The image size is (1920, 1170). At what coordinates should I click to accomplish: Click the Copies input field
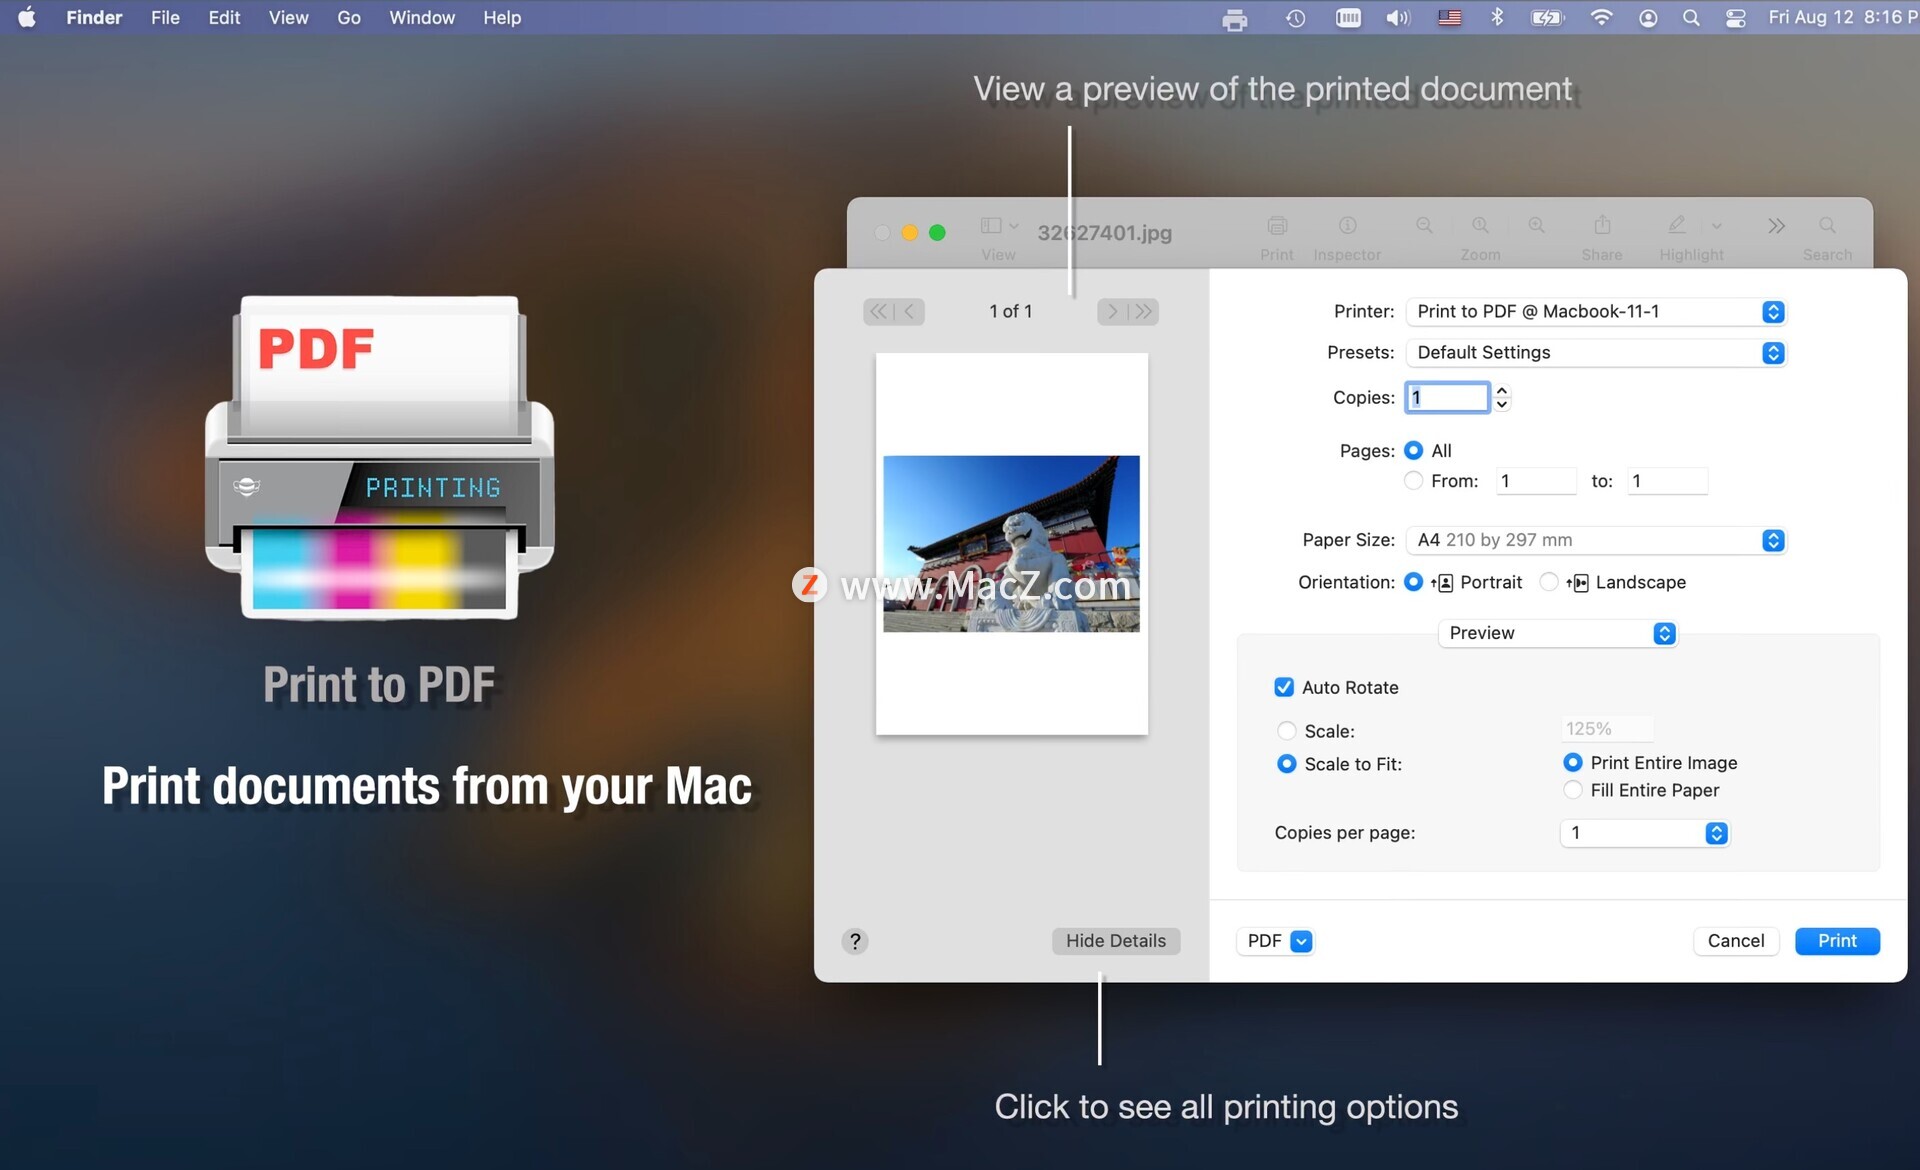(x=1447, y=398)
